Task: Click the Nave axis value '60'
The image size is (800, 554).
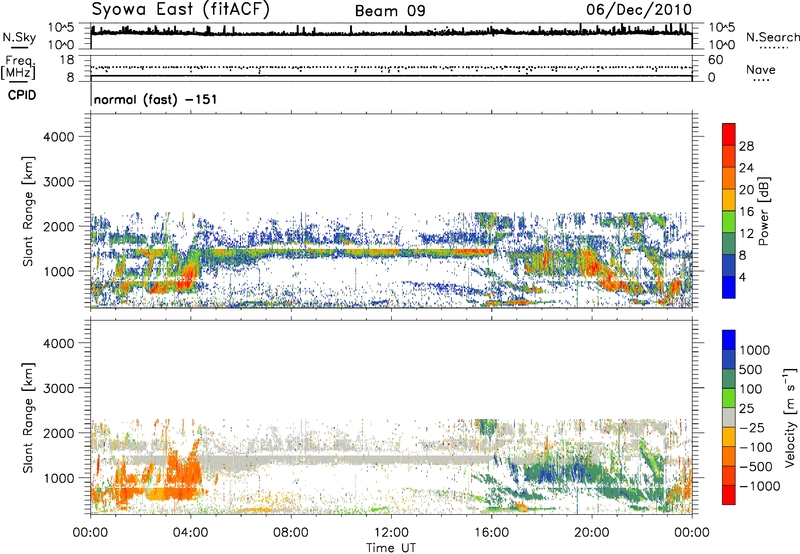Action: (715, 60)
